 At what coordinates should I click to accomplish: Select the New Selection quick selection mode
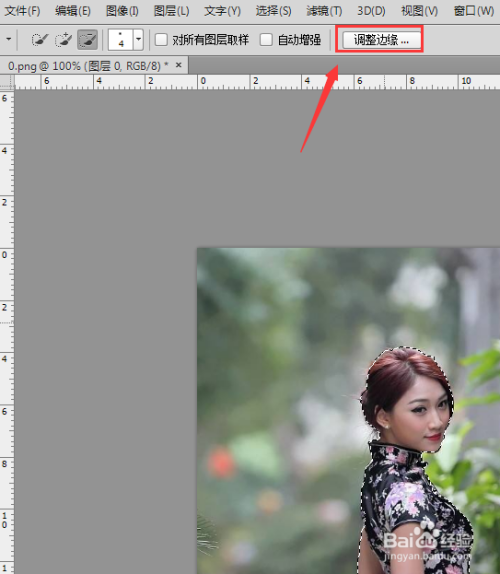click(40, 40)
